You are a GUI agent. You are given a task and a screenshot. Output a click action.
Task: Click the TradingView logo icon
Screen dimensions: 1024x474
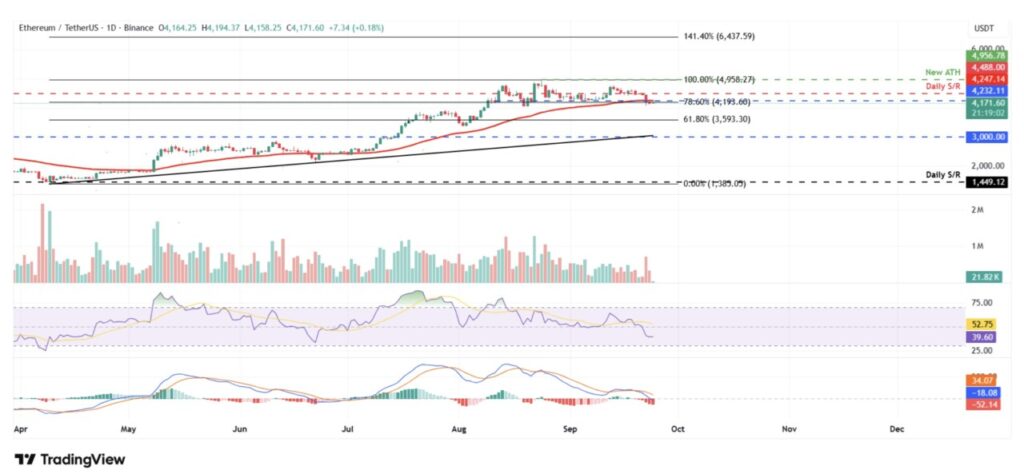(x=26, y=459)
